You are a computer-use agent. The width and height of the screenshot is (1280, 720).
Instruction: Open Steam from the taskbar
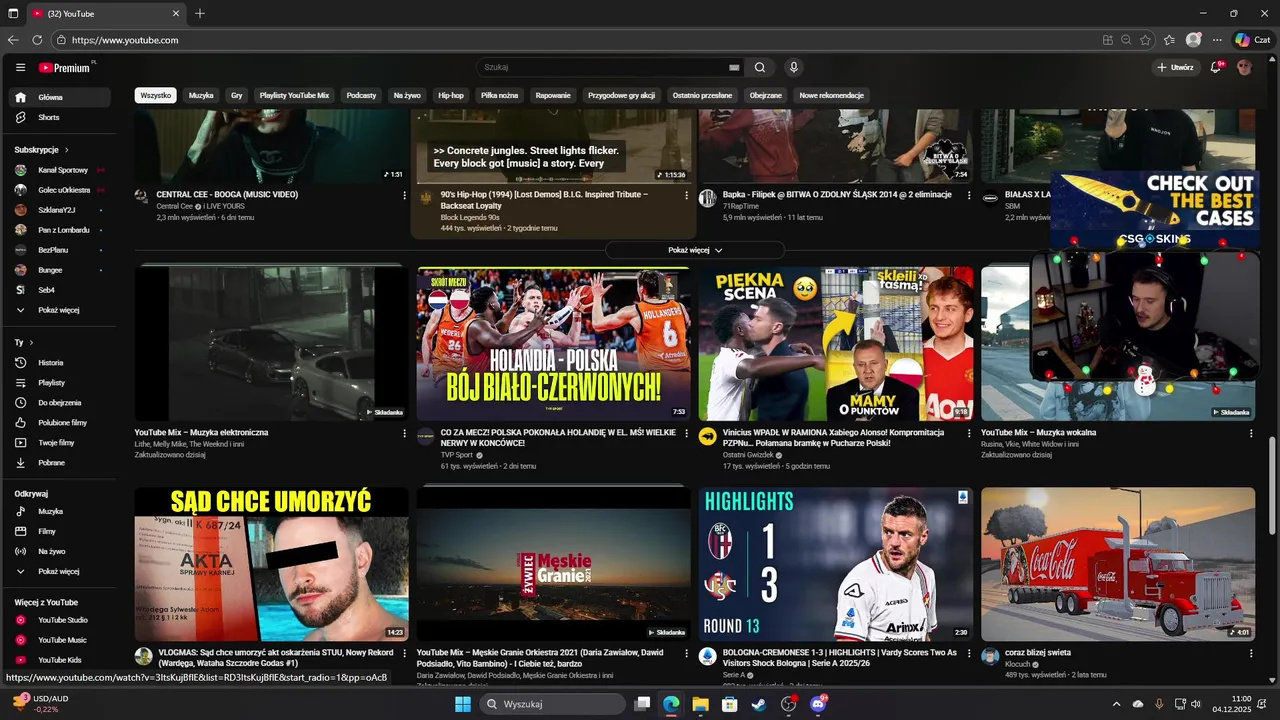click(x=759, y=704)
